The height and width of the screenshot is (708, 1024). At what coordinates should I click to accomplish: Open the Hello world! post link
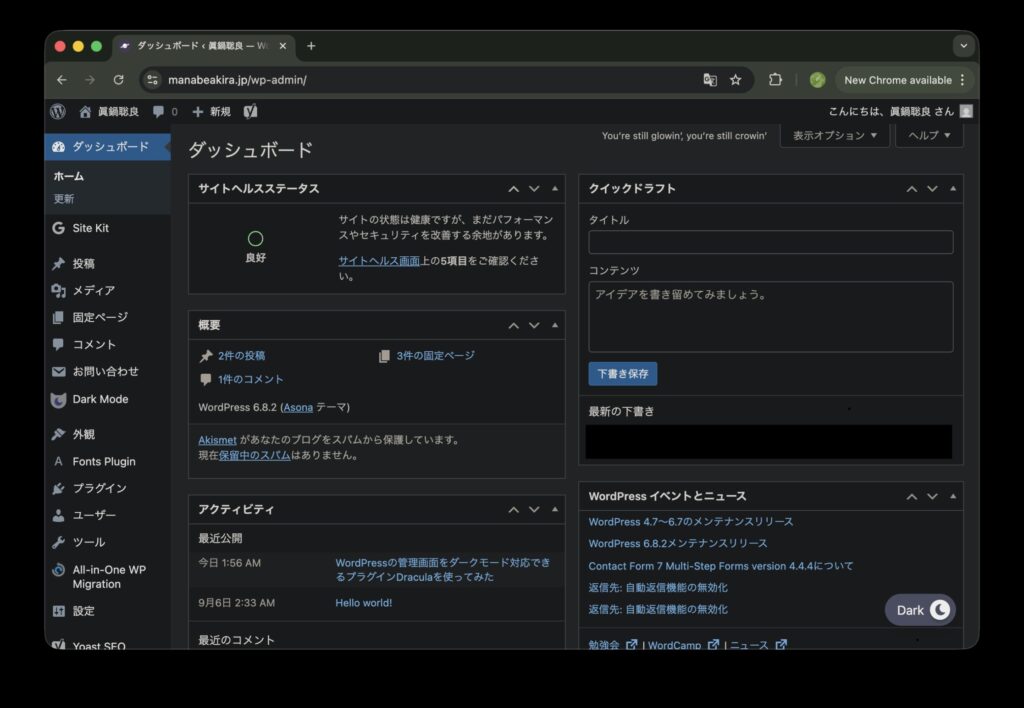click(363, 603)
